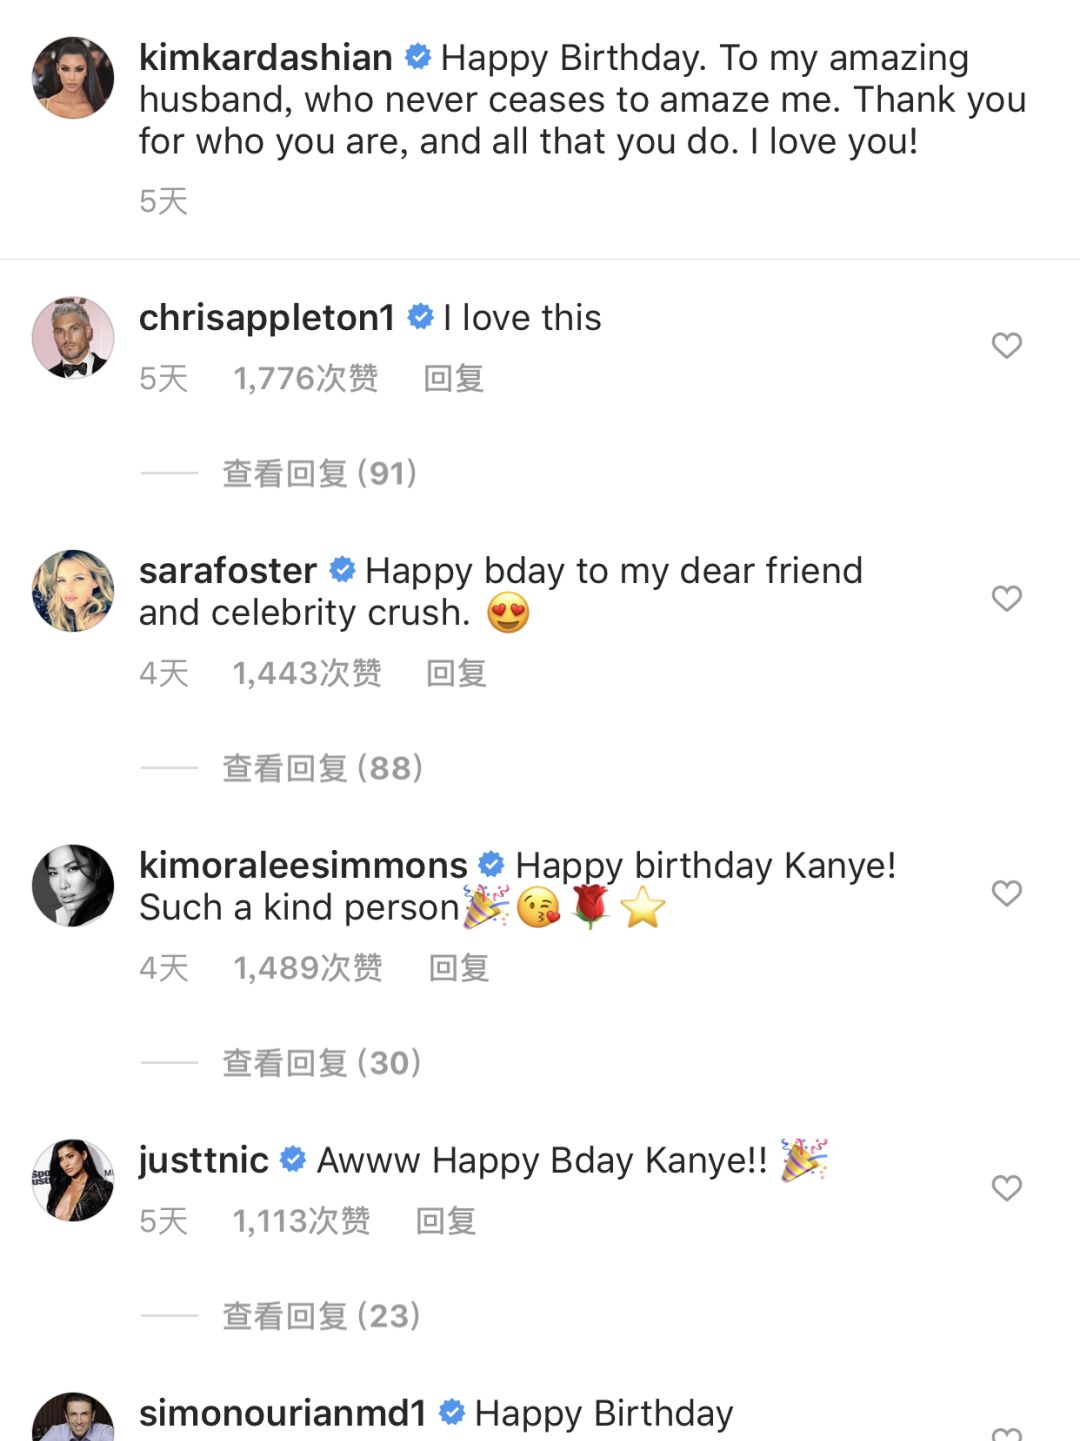Like chrisappleton1's comment with the heart

(x=1006, y=345)
